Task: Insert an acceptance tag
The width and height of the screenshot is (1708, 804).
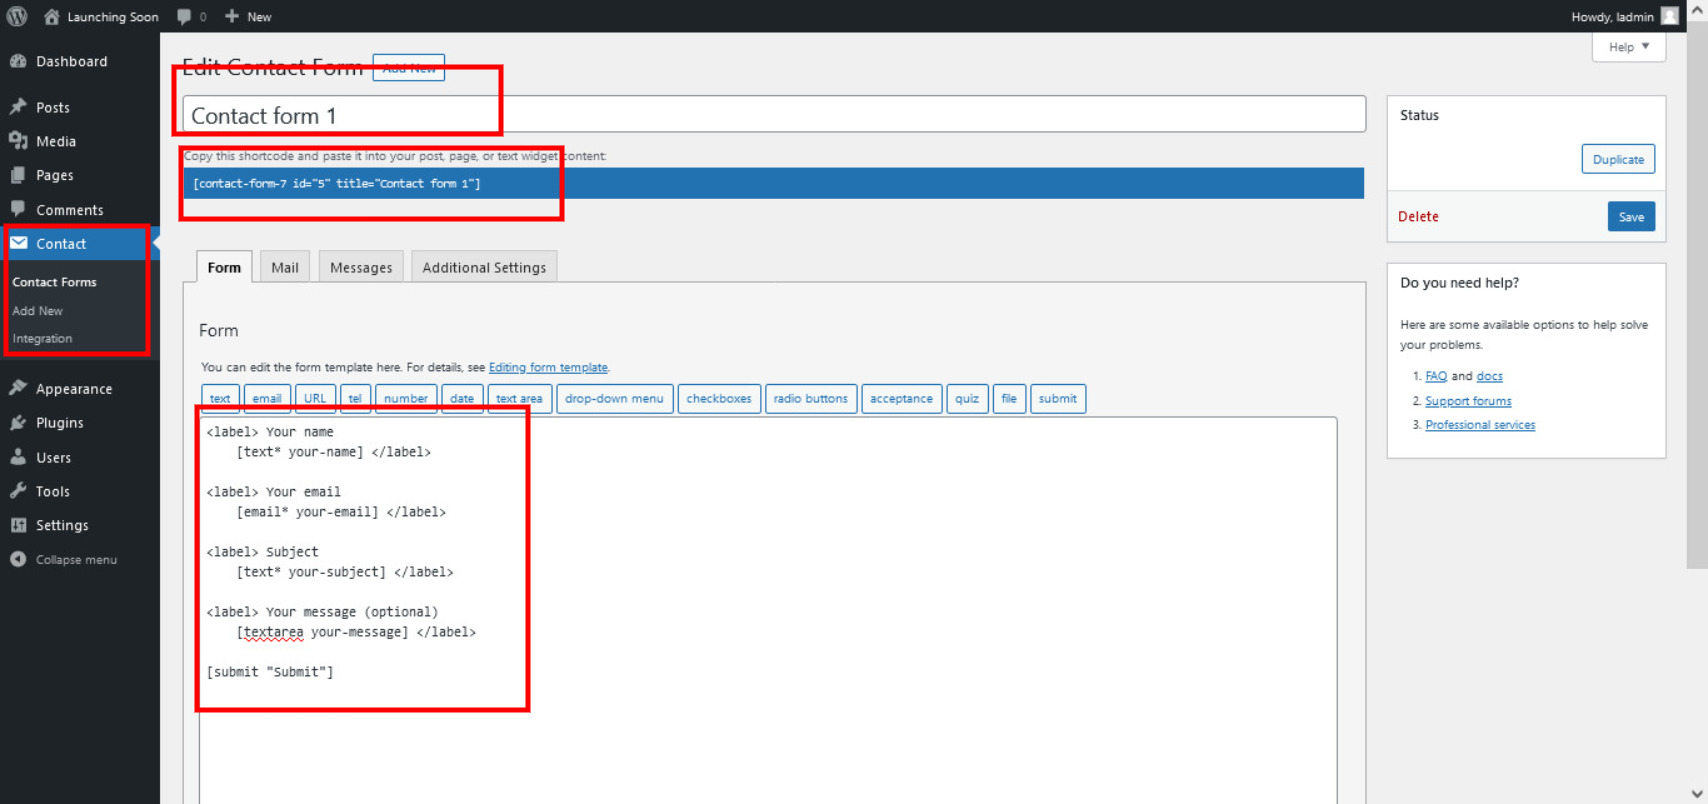Action: tap(901, 398)
